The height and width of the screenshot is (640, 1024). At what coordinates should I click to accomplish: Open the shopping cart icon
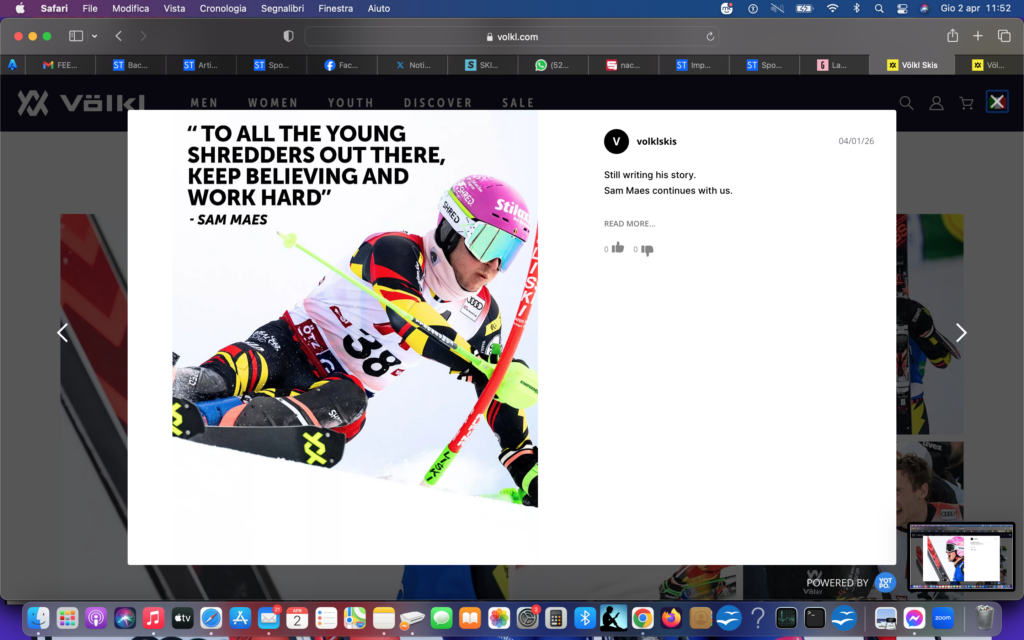click(966, 103)
